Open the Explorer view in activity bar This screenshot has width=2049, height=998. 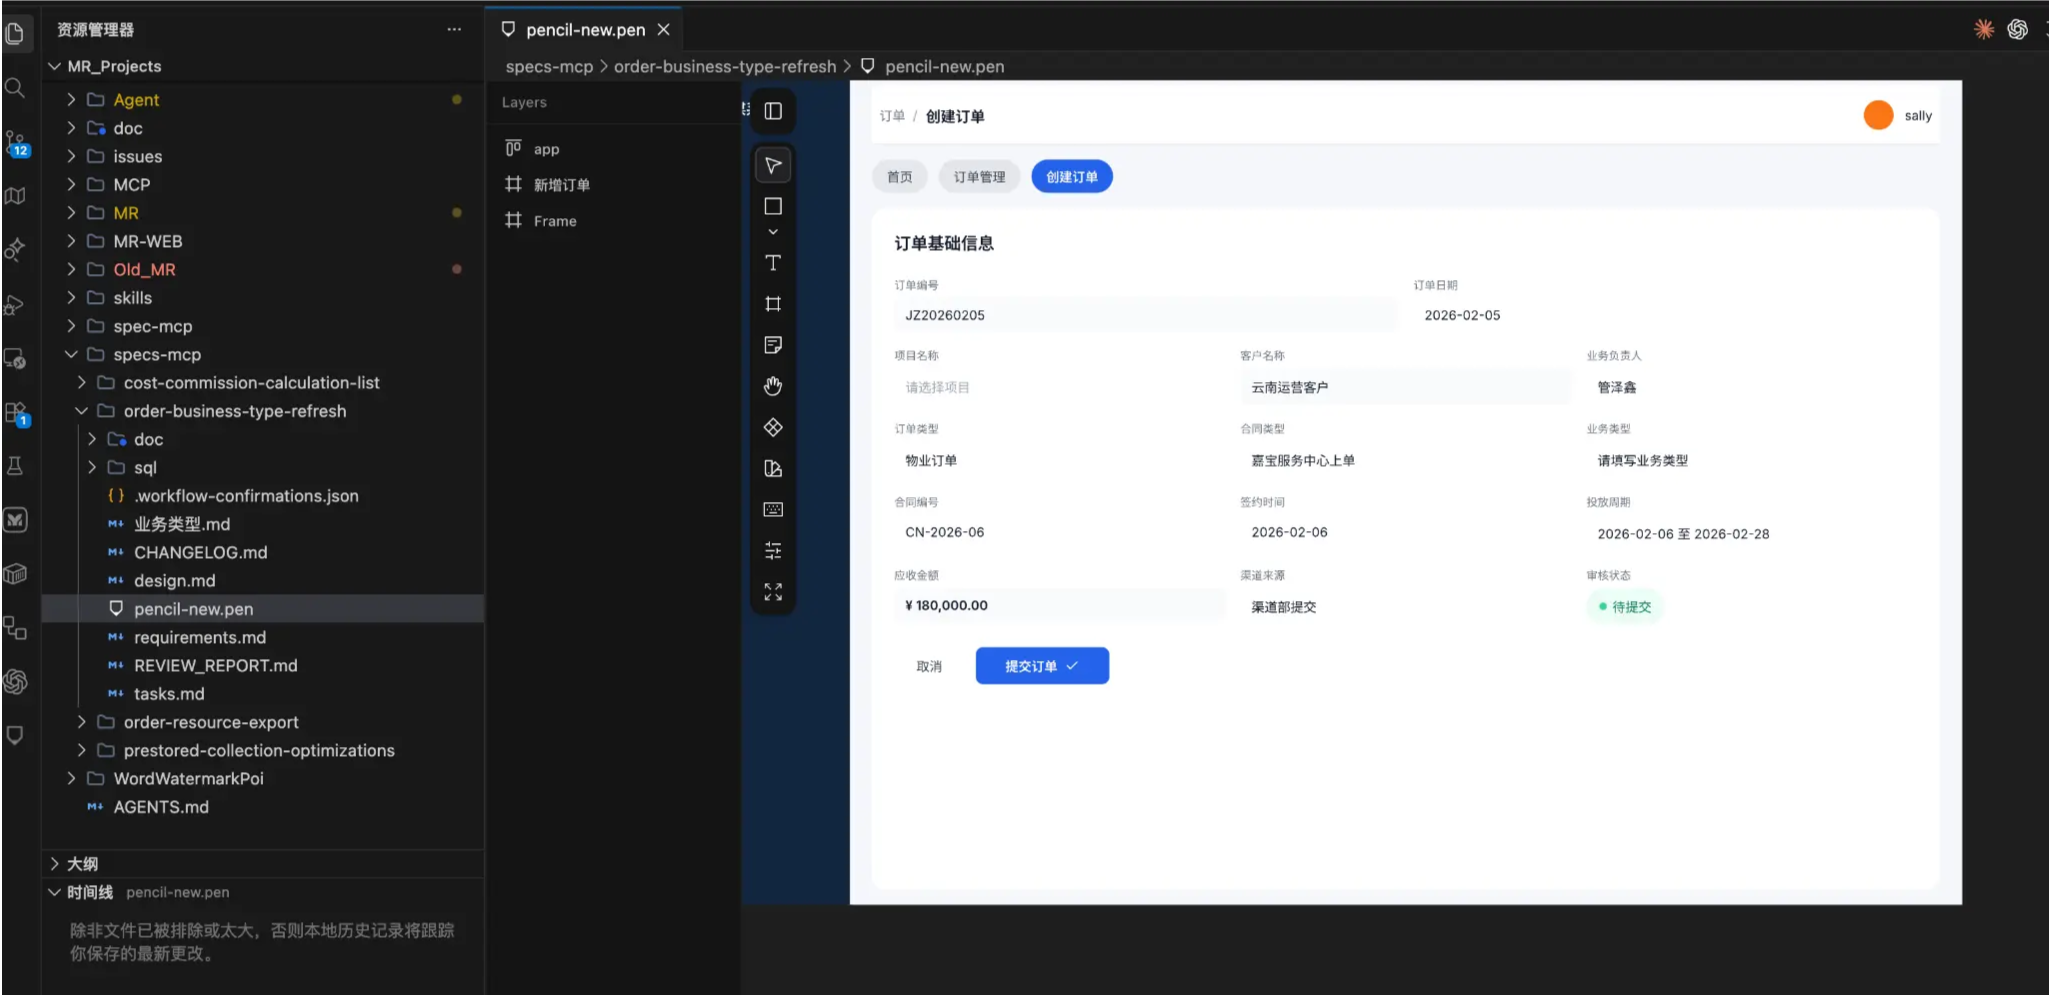click(x=15, y=33)
